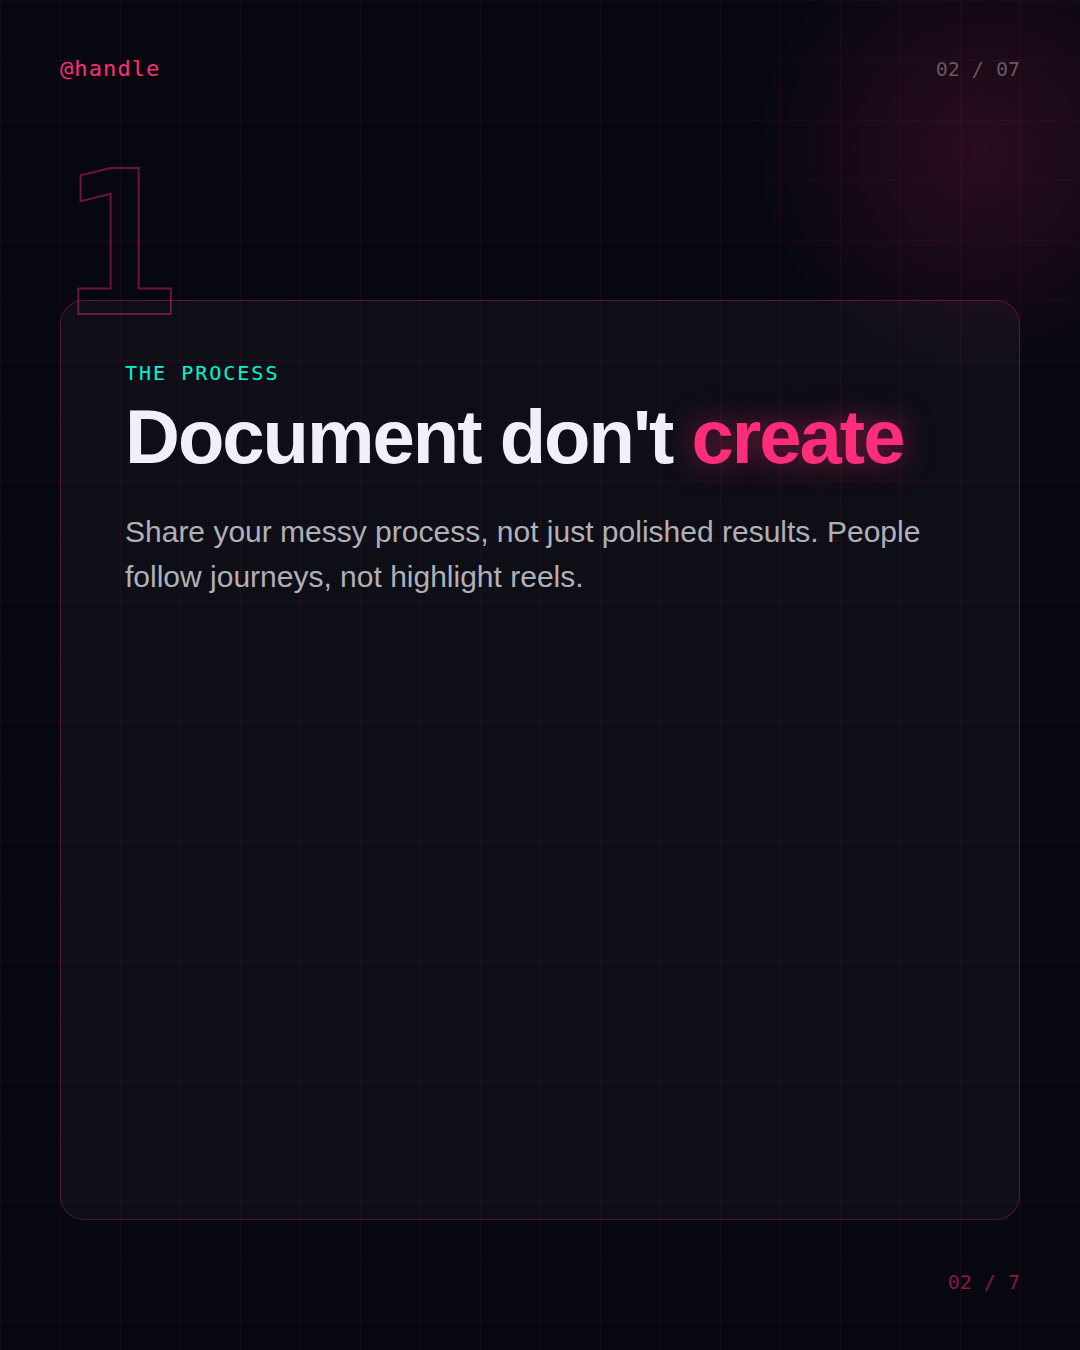The height and width of the screenshot is (1350, 1080).
Task: Click the line follow journeys, not highlight reels
Action: click(x=354, y=577)
